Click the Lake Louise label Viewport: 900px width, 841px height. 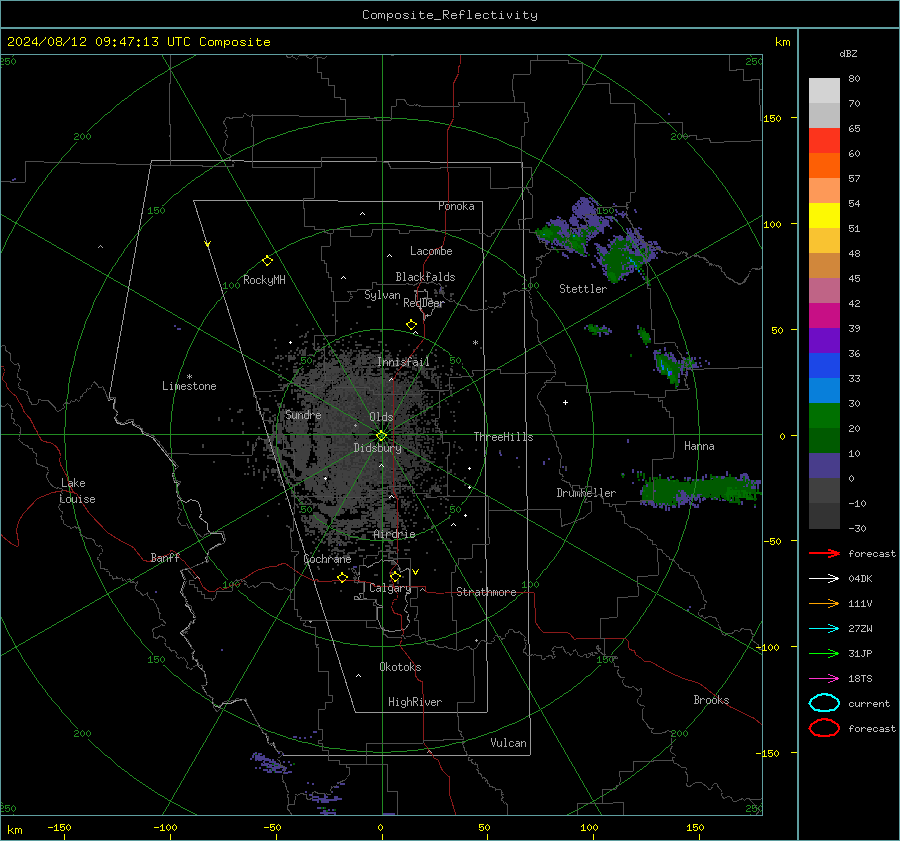point(77,491)
